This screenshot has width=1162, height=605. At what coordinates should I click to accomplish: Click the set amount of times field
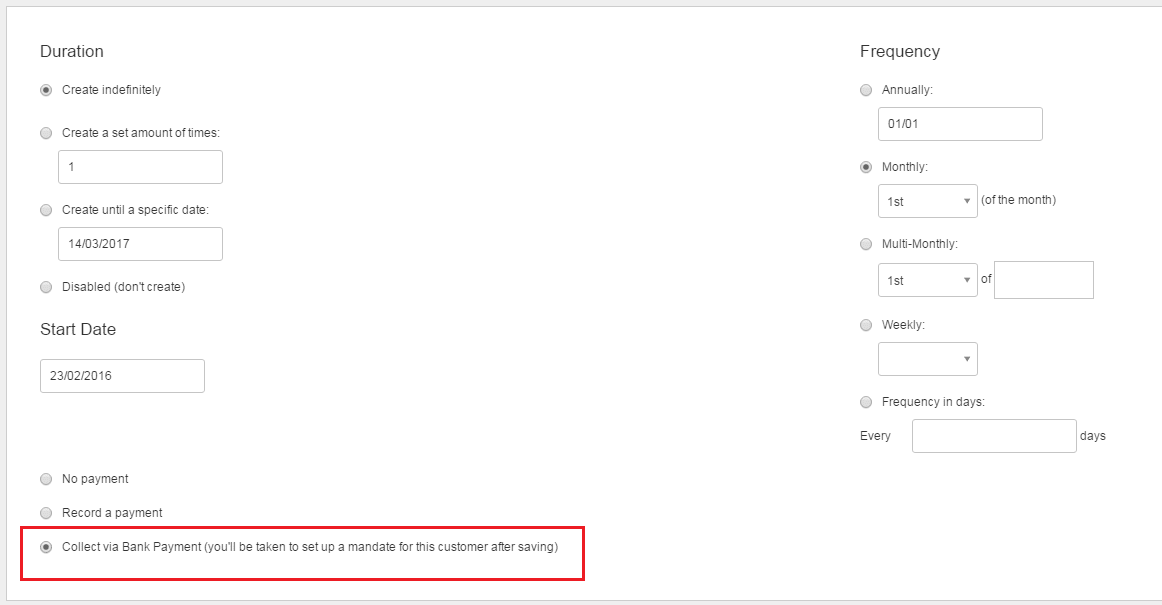[140, 167]
